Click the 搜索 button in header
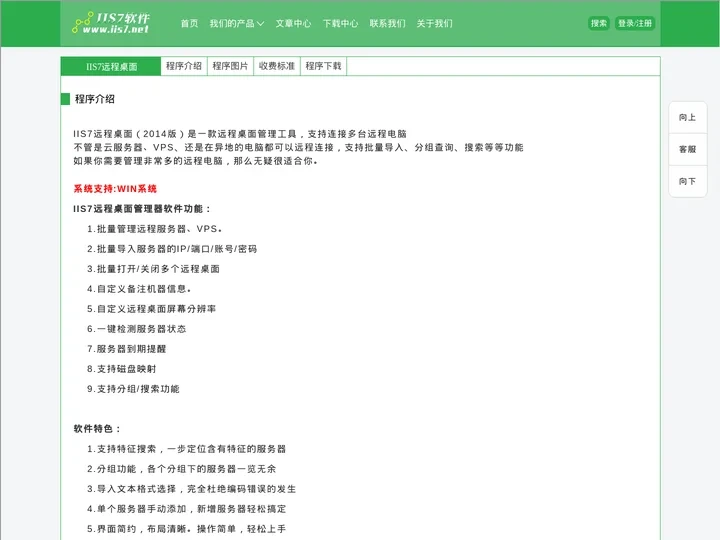 599,23
